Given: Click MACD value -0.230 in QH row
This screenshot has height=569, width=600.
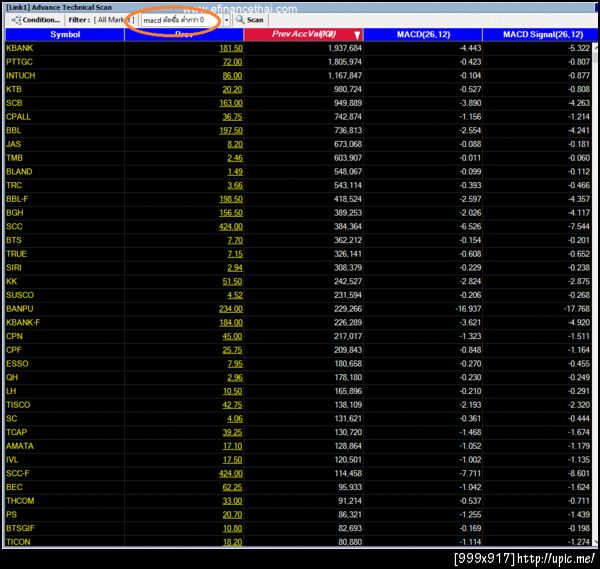Looking at the screenshot, I should click(x=470, y=378).
